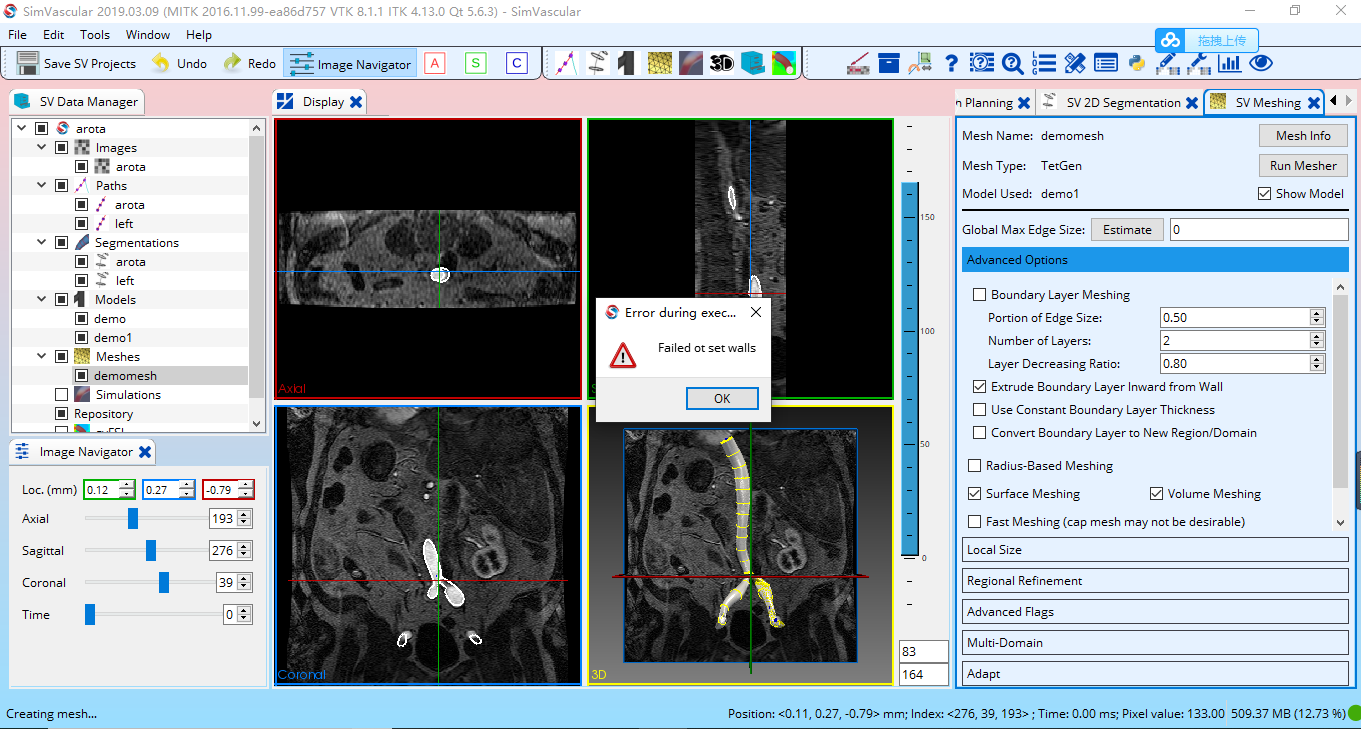
Task: Click the axes transform toolbar icon
Action: (920, 63)
